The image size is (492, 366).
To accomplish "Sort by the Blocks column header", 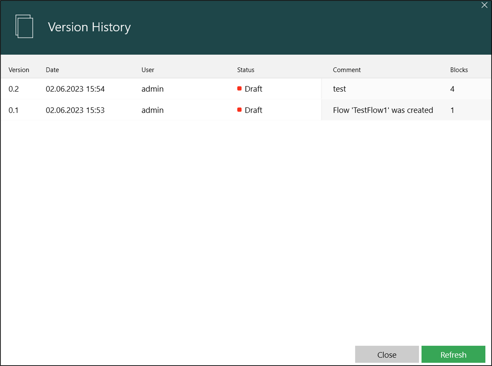I will (459, 70).
